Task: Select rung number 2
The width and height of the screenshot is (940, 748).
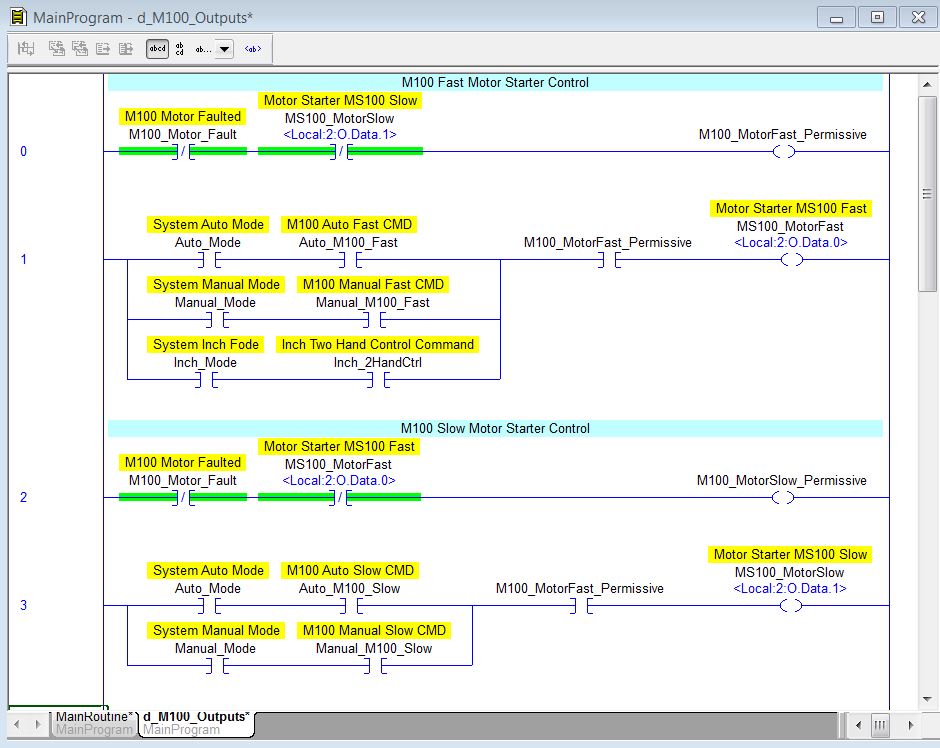Action: coord(23,497)
